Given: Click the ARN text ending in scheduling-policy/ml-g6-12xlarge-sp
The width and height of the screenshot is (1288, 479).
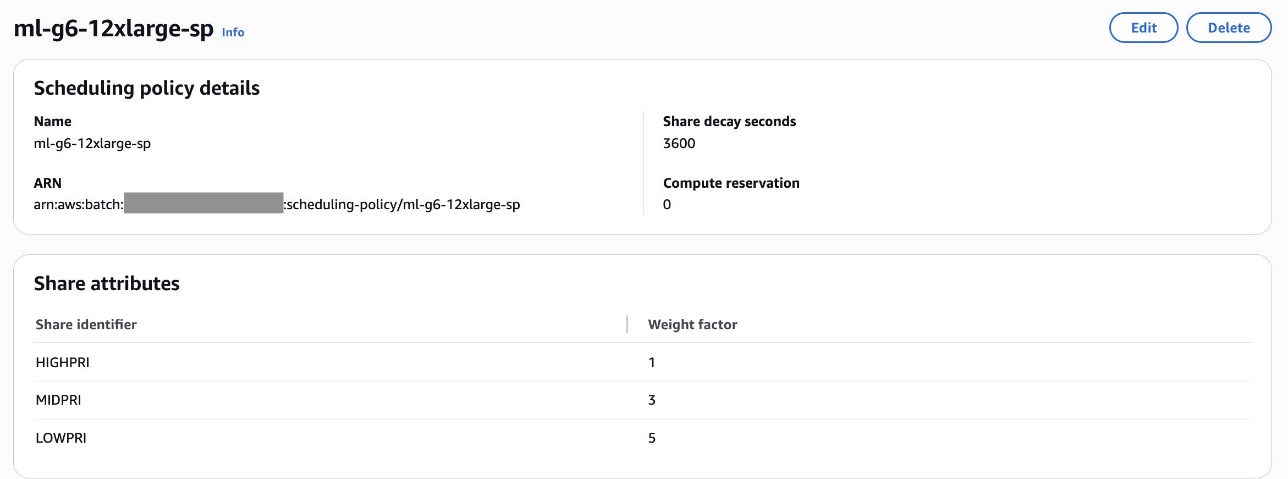Looking at the screenshot, I should click(x=403, y=204).
